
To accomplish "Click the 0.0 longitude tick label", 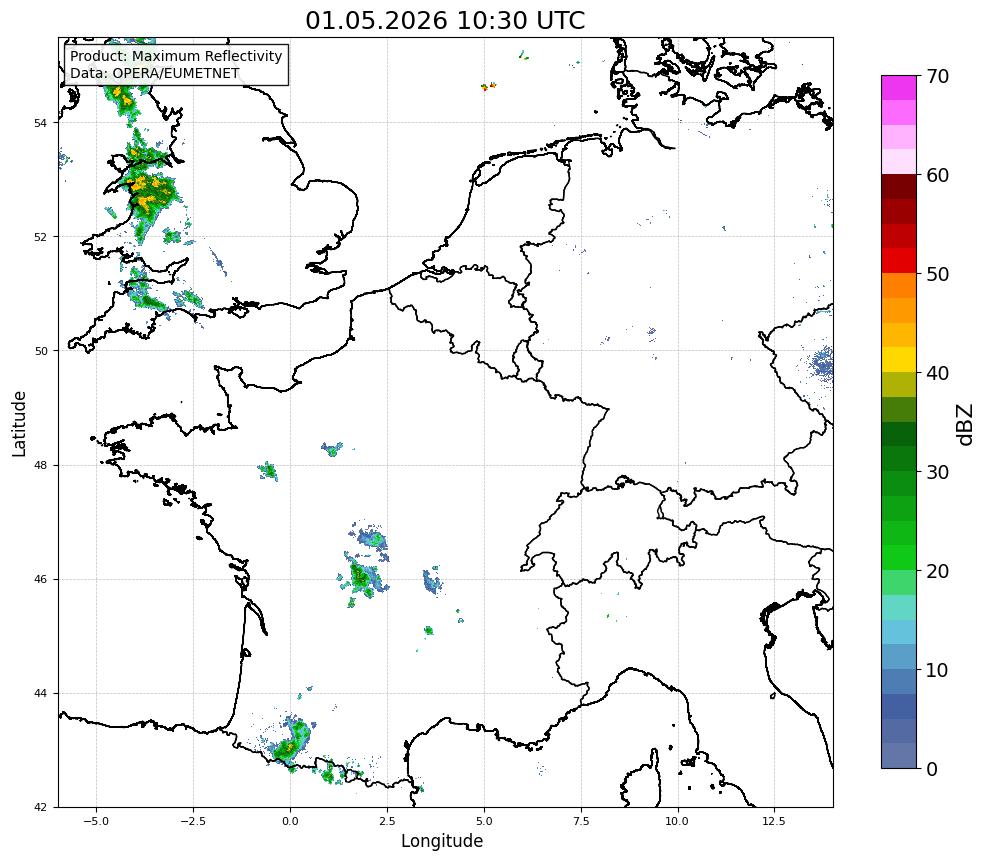I will coord(290,821).
